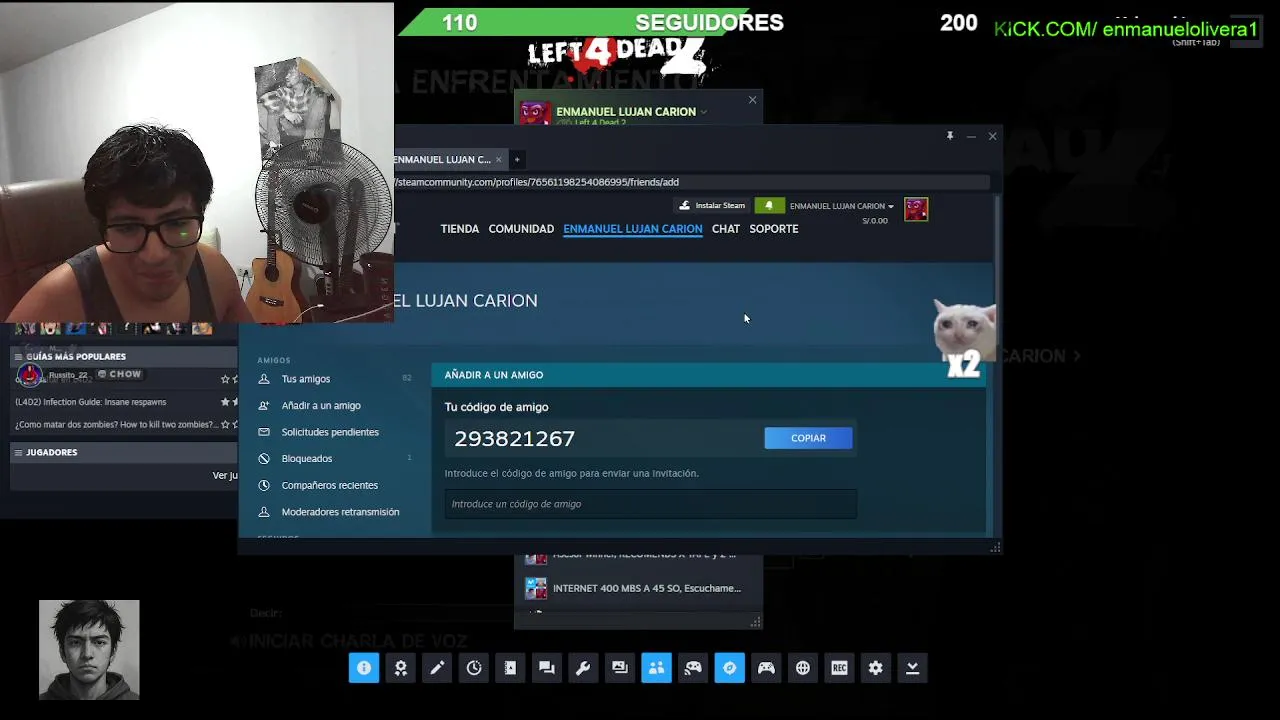Open friend entry INTERNET 400 MBS A 45 SO

pos(638,588)
